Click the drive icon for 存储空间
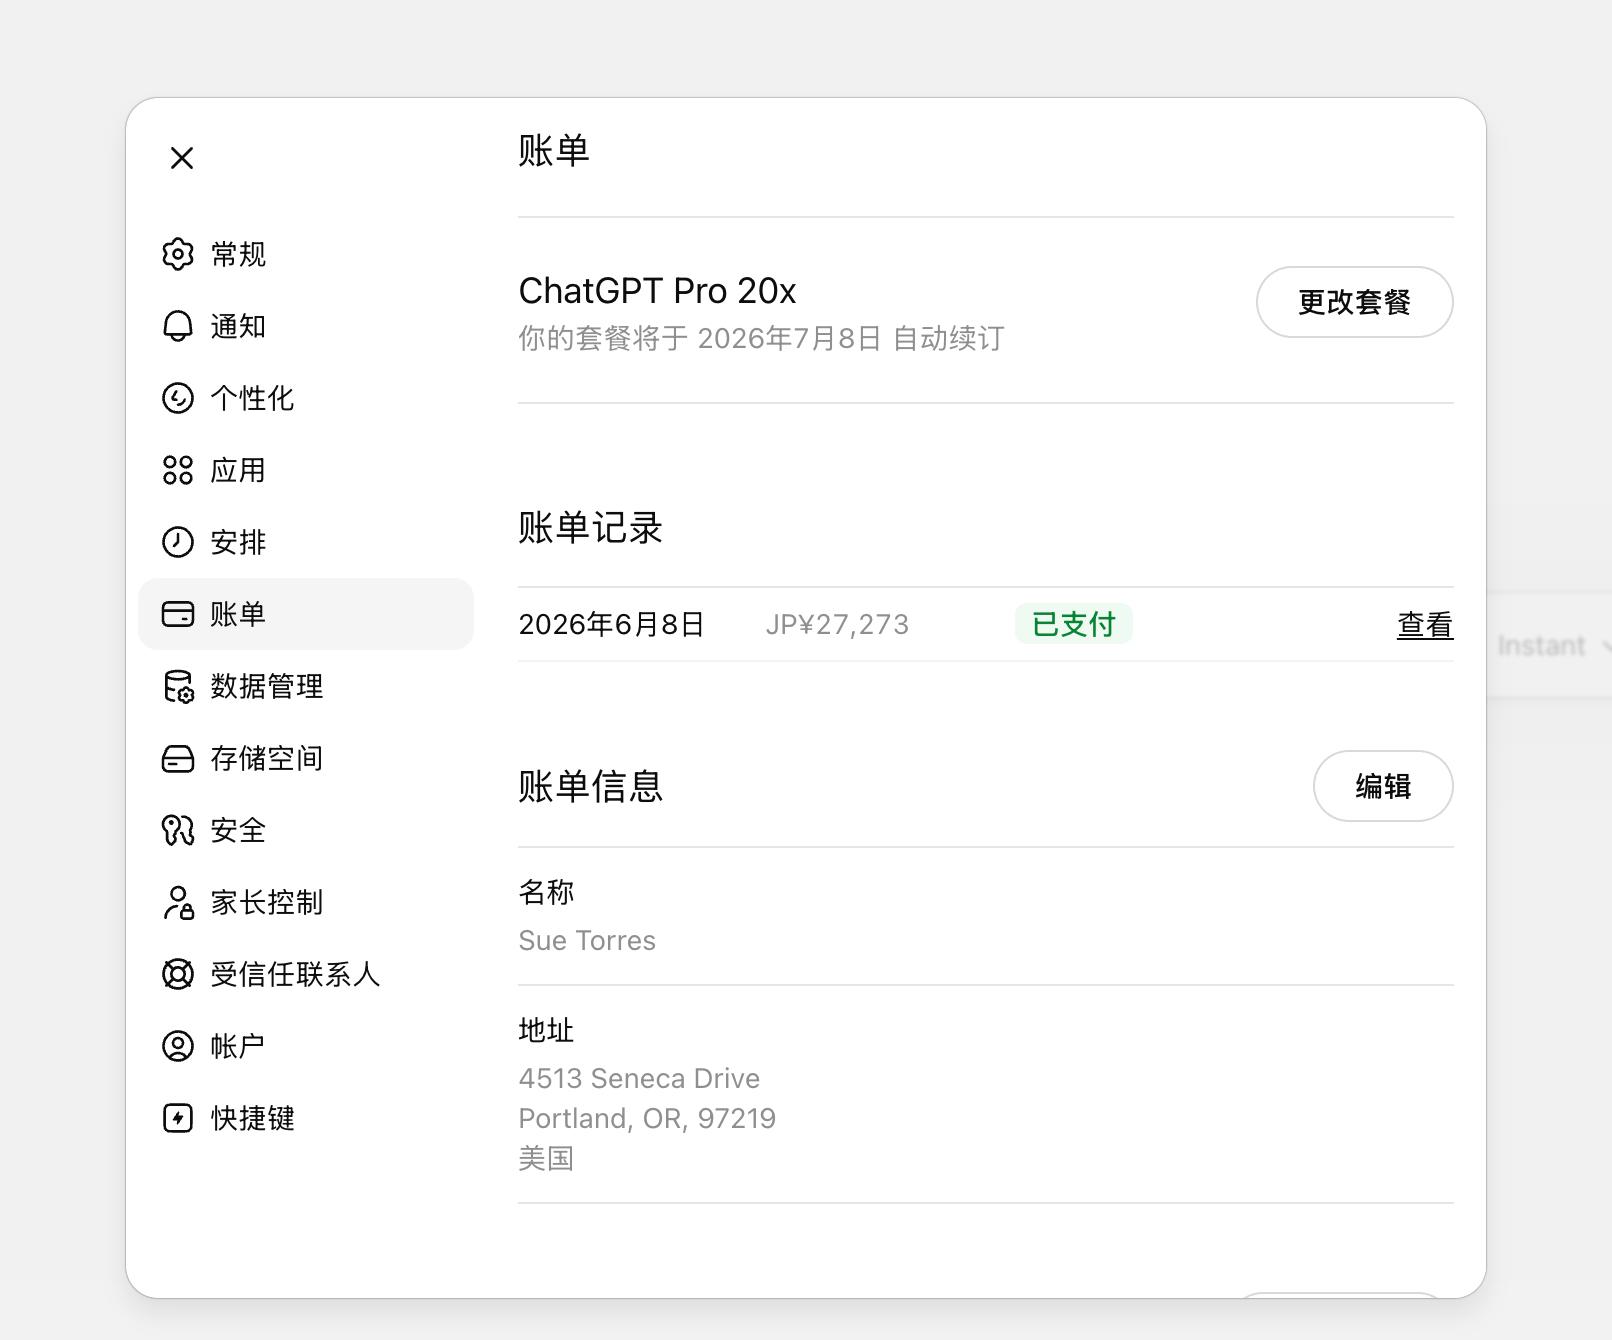The image size is (1612, 1340). click(178, 758)
